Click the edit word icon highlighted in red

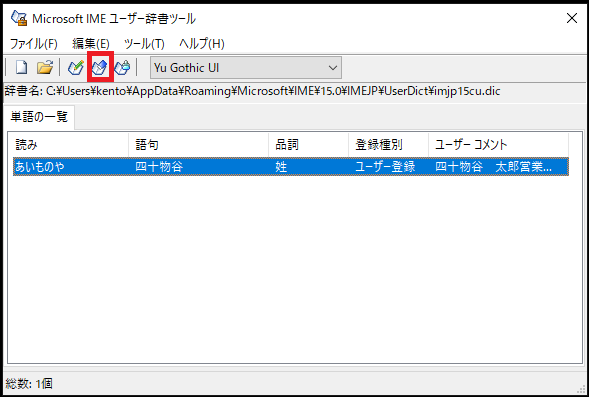tap(100, 68)
